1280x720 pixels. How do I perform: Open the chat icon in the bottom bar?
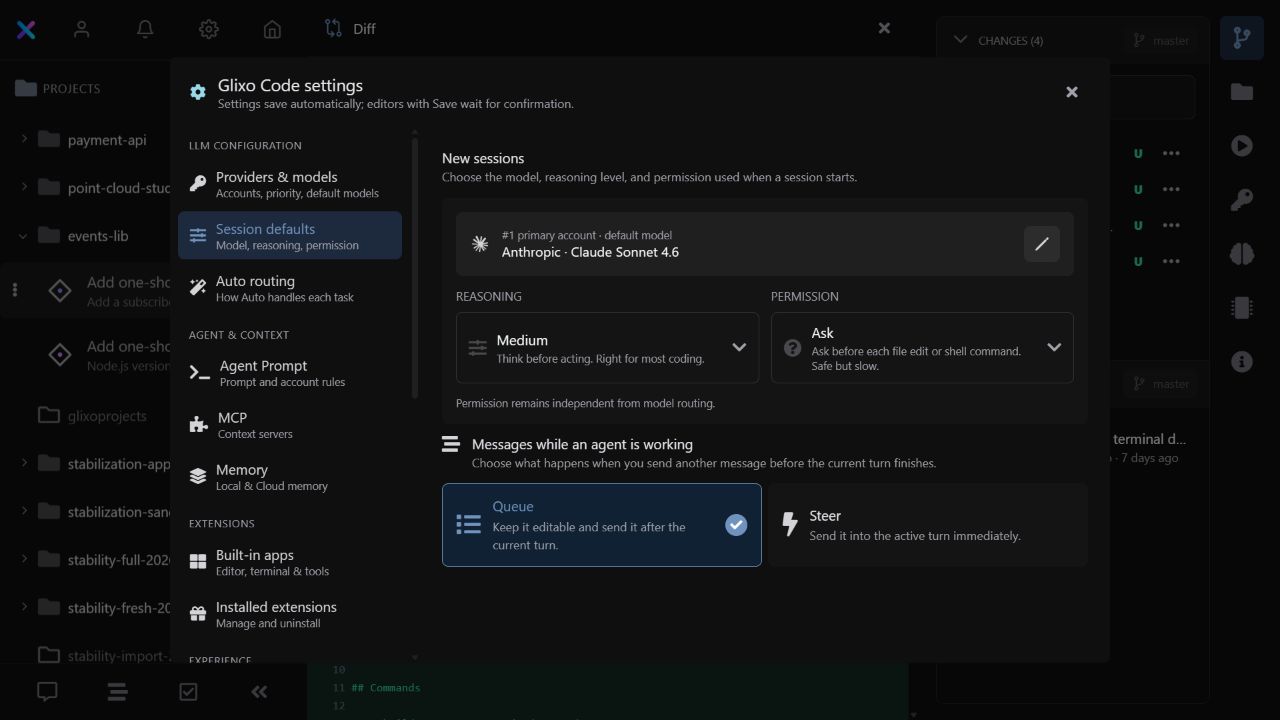point(47,691)
